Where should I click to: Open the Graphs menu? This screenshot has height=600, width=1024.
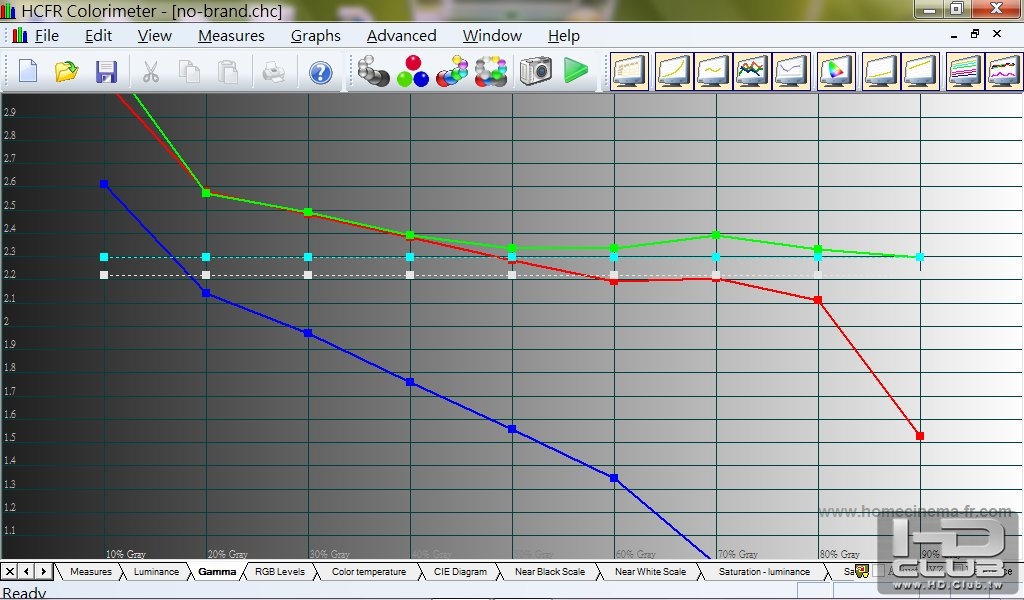(x=315, y=36)
